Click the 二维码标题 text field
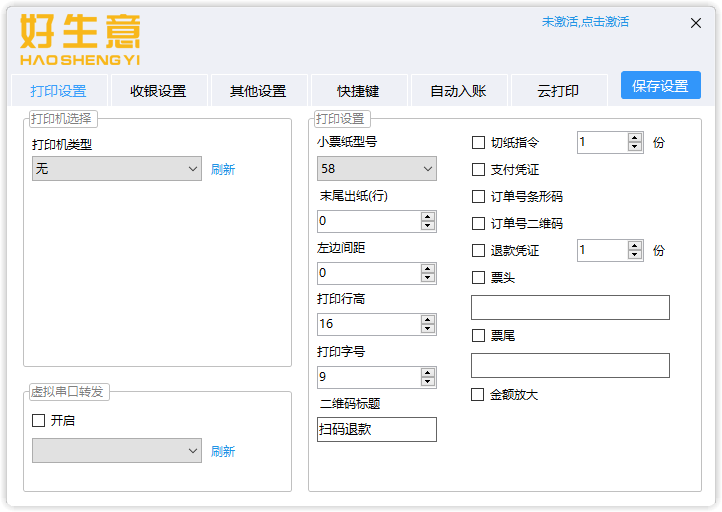Viewport: 722px width, 512px height. point(376,430)
